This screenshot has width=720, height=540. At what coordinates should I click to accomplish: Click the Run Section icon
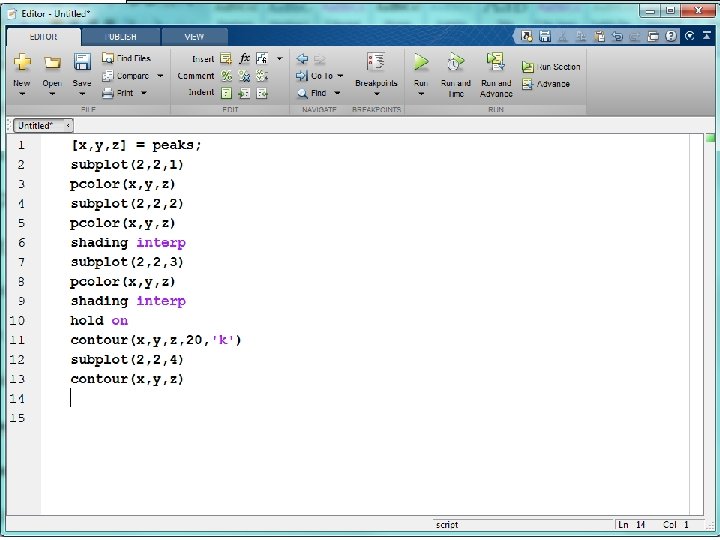(528, 67)
